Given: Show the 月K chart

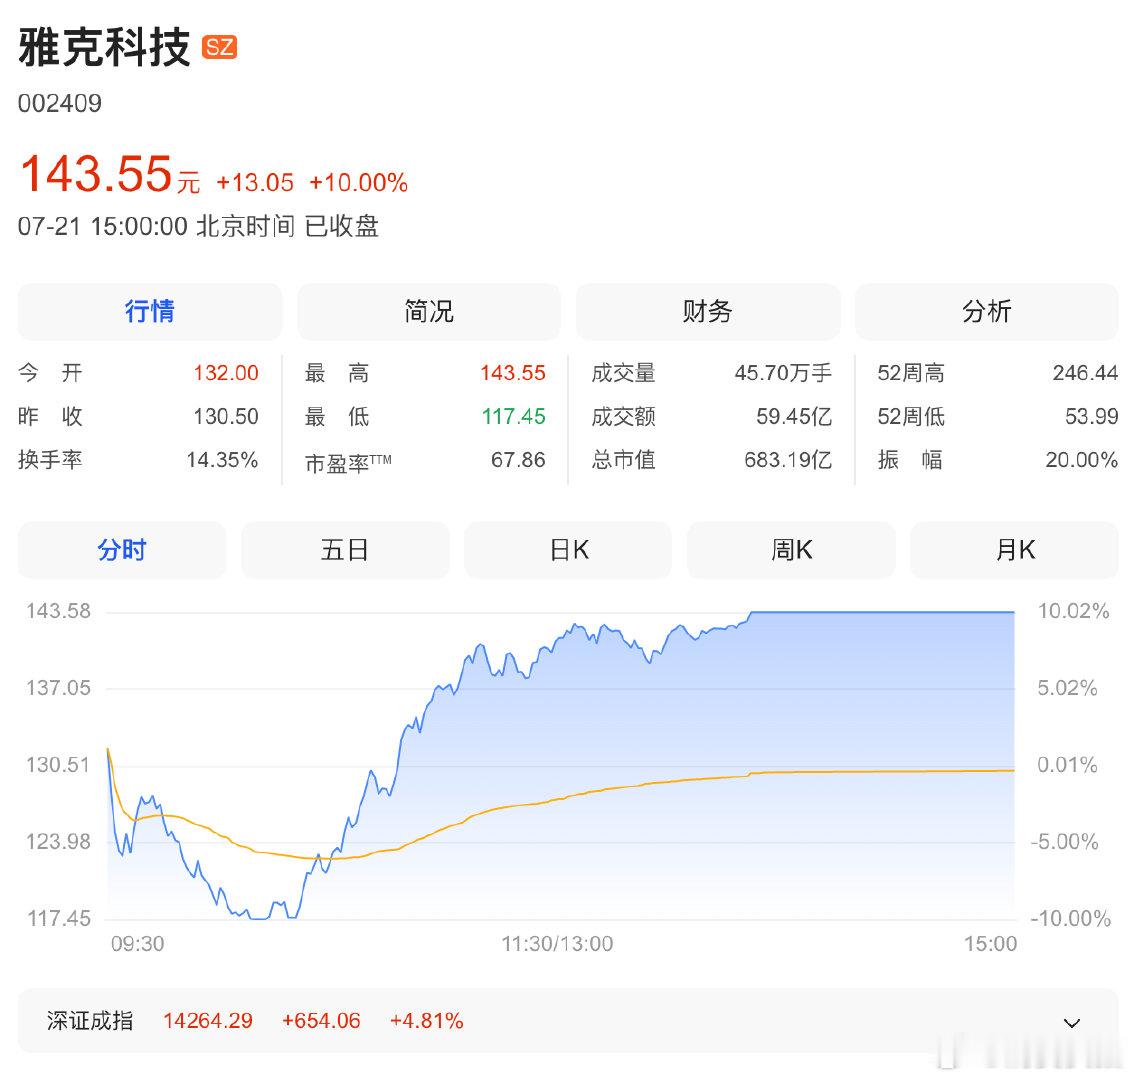Looking at the screenshot, I should (x=1015, y=550).
